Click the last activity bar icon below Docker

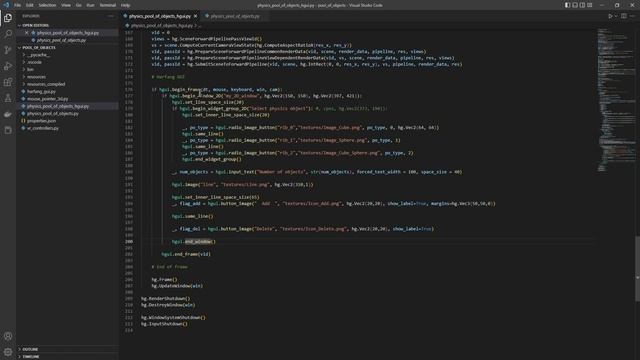pos(8,130)
